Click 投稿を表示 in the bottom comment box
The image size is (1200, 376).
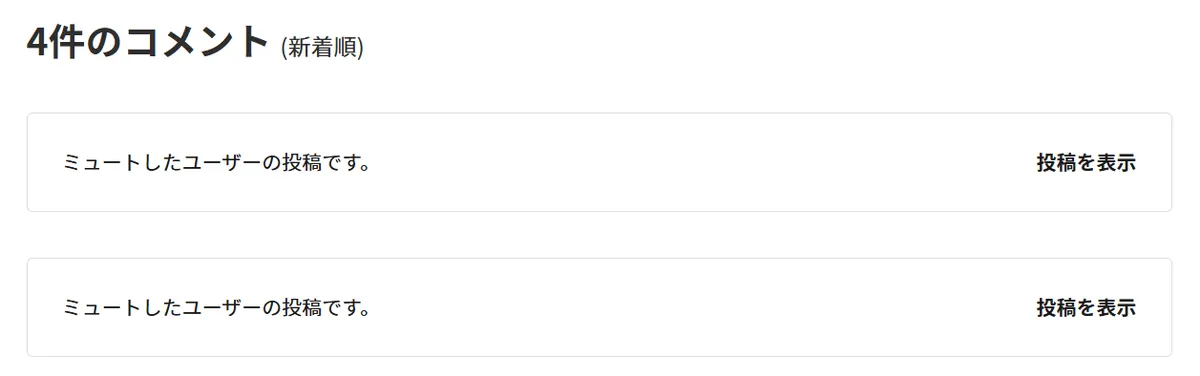click(1086, 308)
